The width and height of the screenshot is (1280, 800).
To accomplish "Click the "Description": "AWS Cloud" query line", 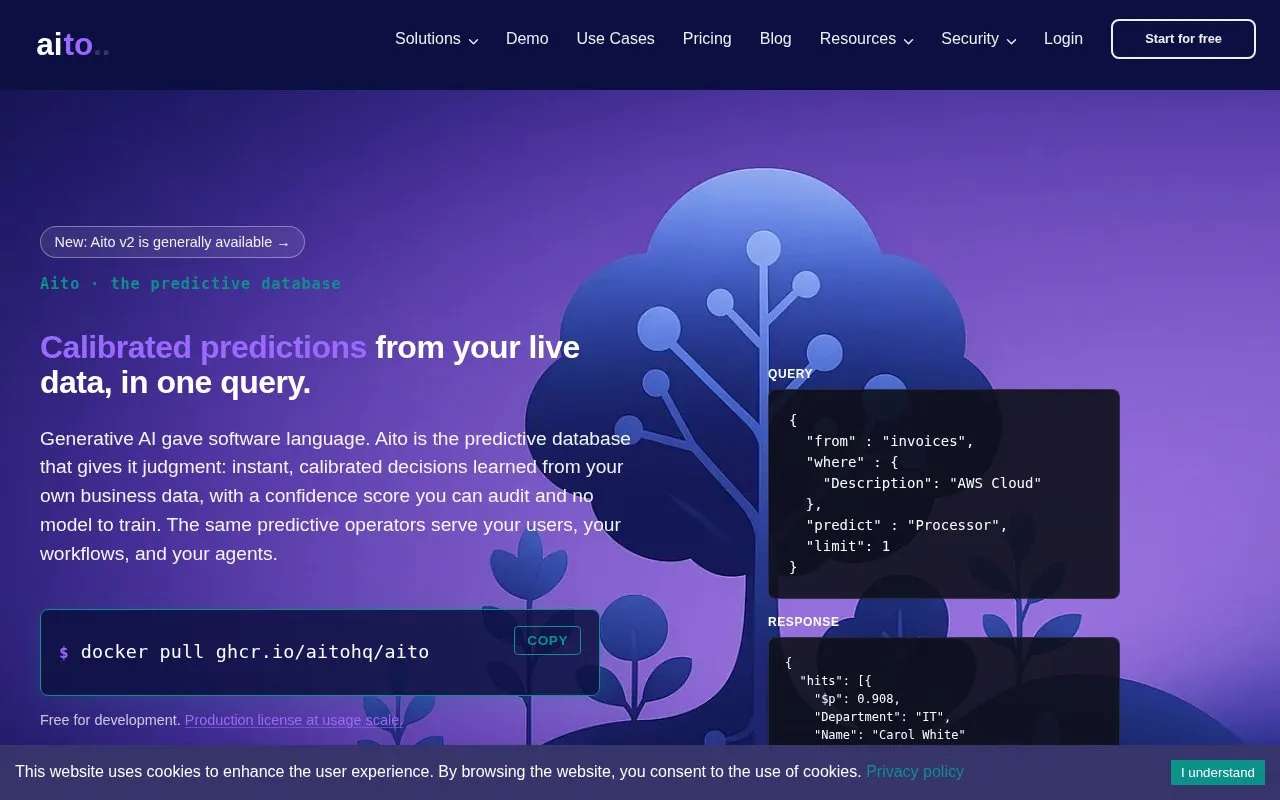I will [x=932, y=483].
